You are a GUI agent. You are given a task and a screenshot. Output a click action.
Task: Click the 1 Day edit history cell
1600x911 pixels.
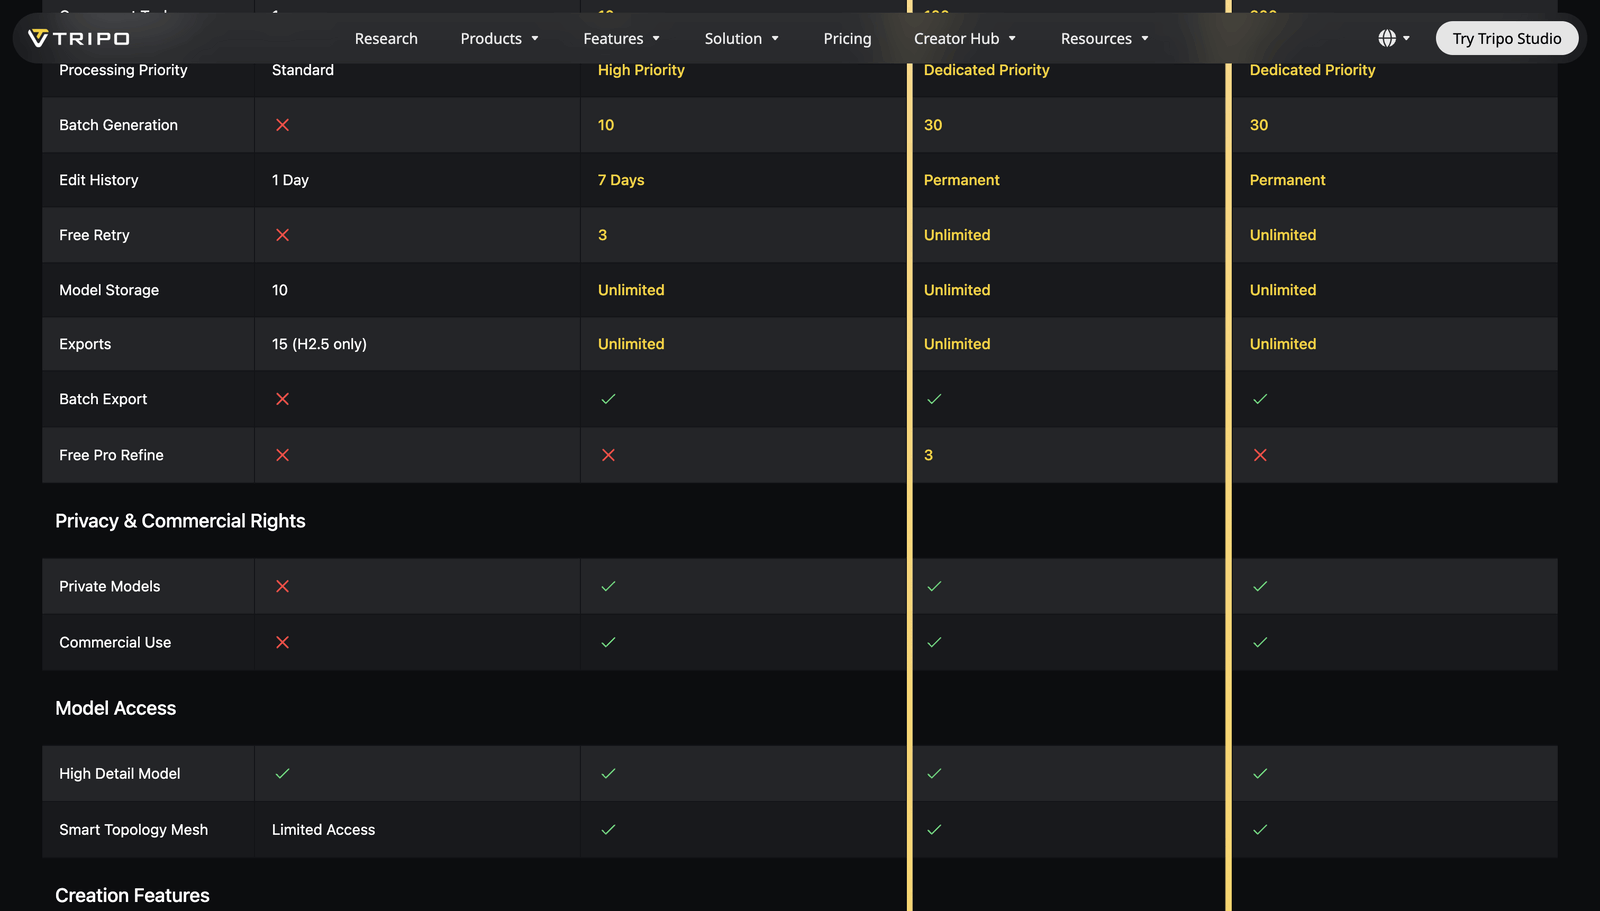pos(290,180)
